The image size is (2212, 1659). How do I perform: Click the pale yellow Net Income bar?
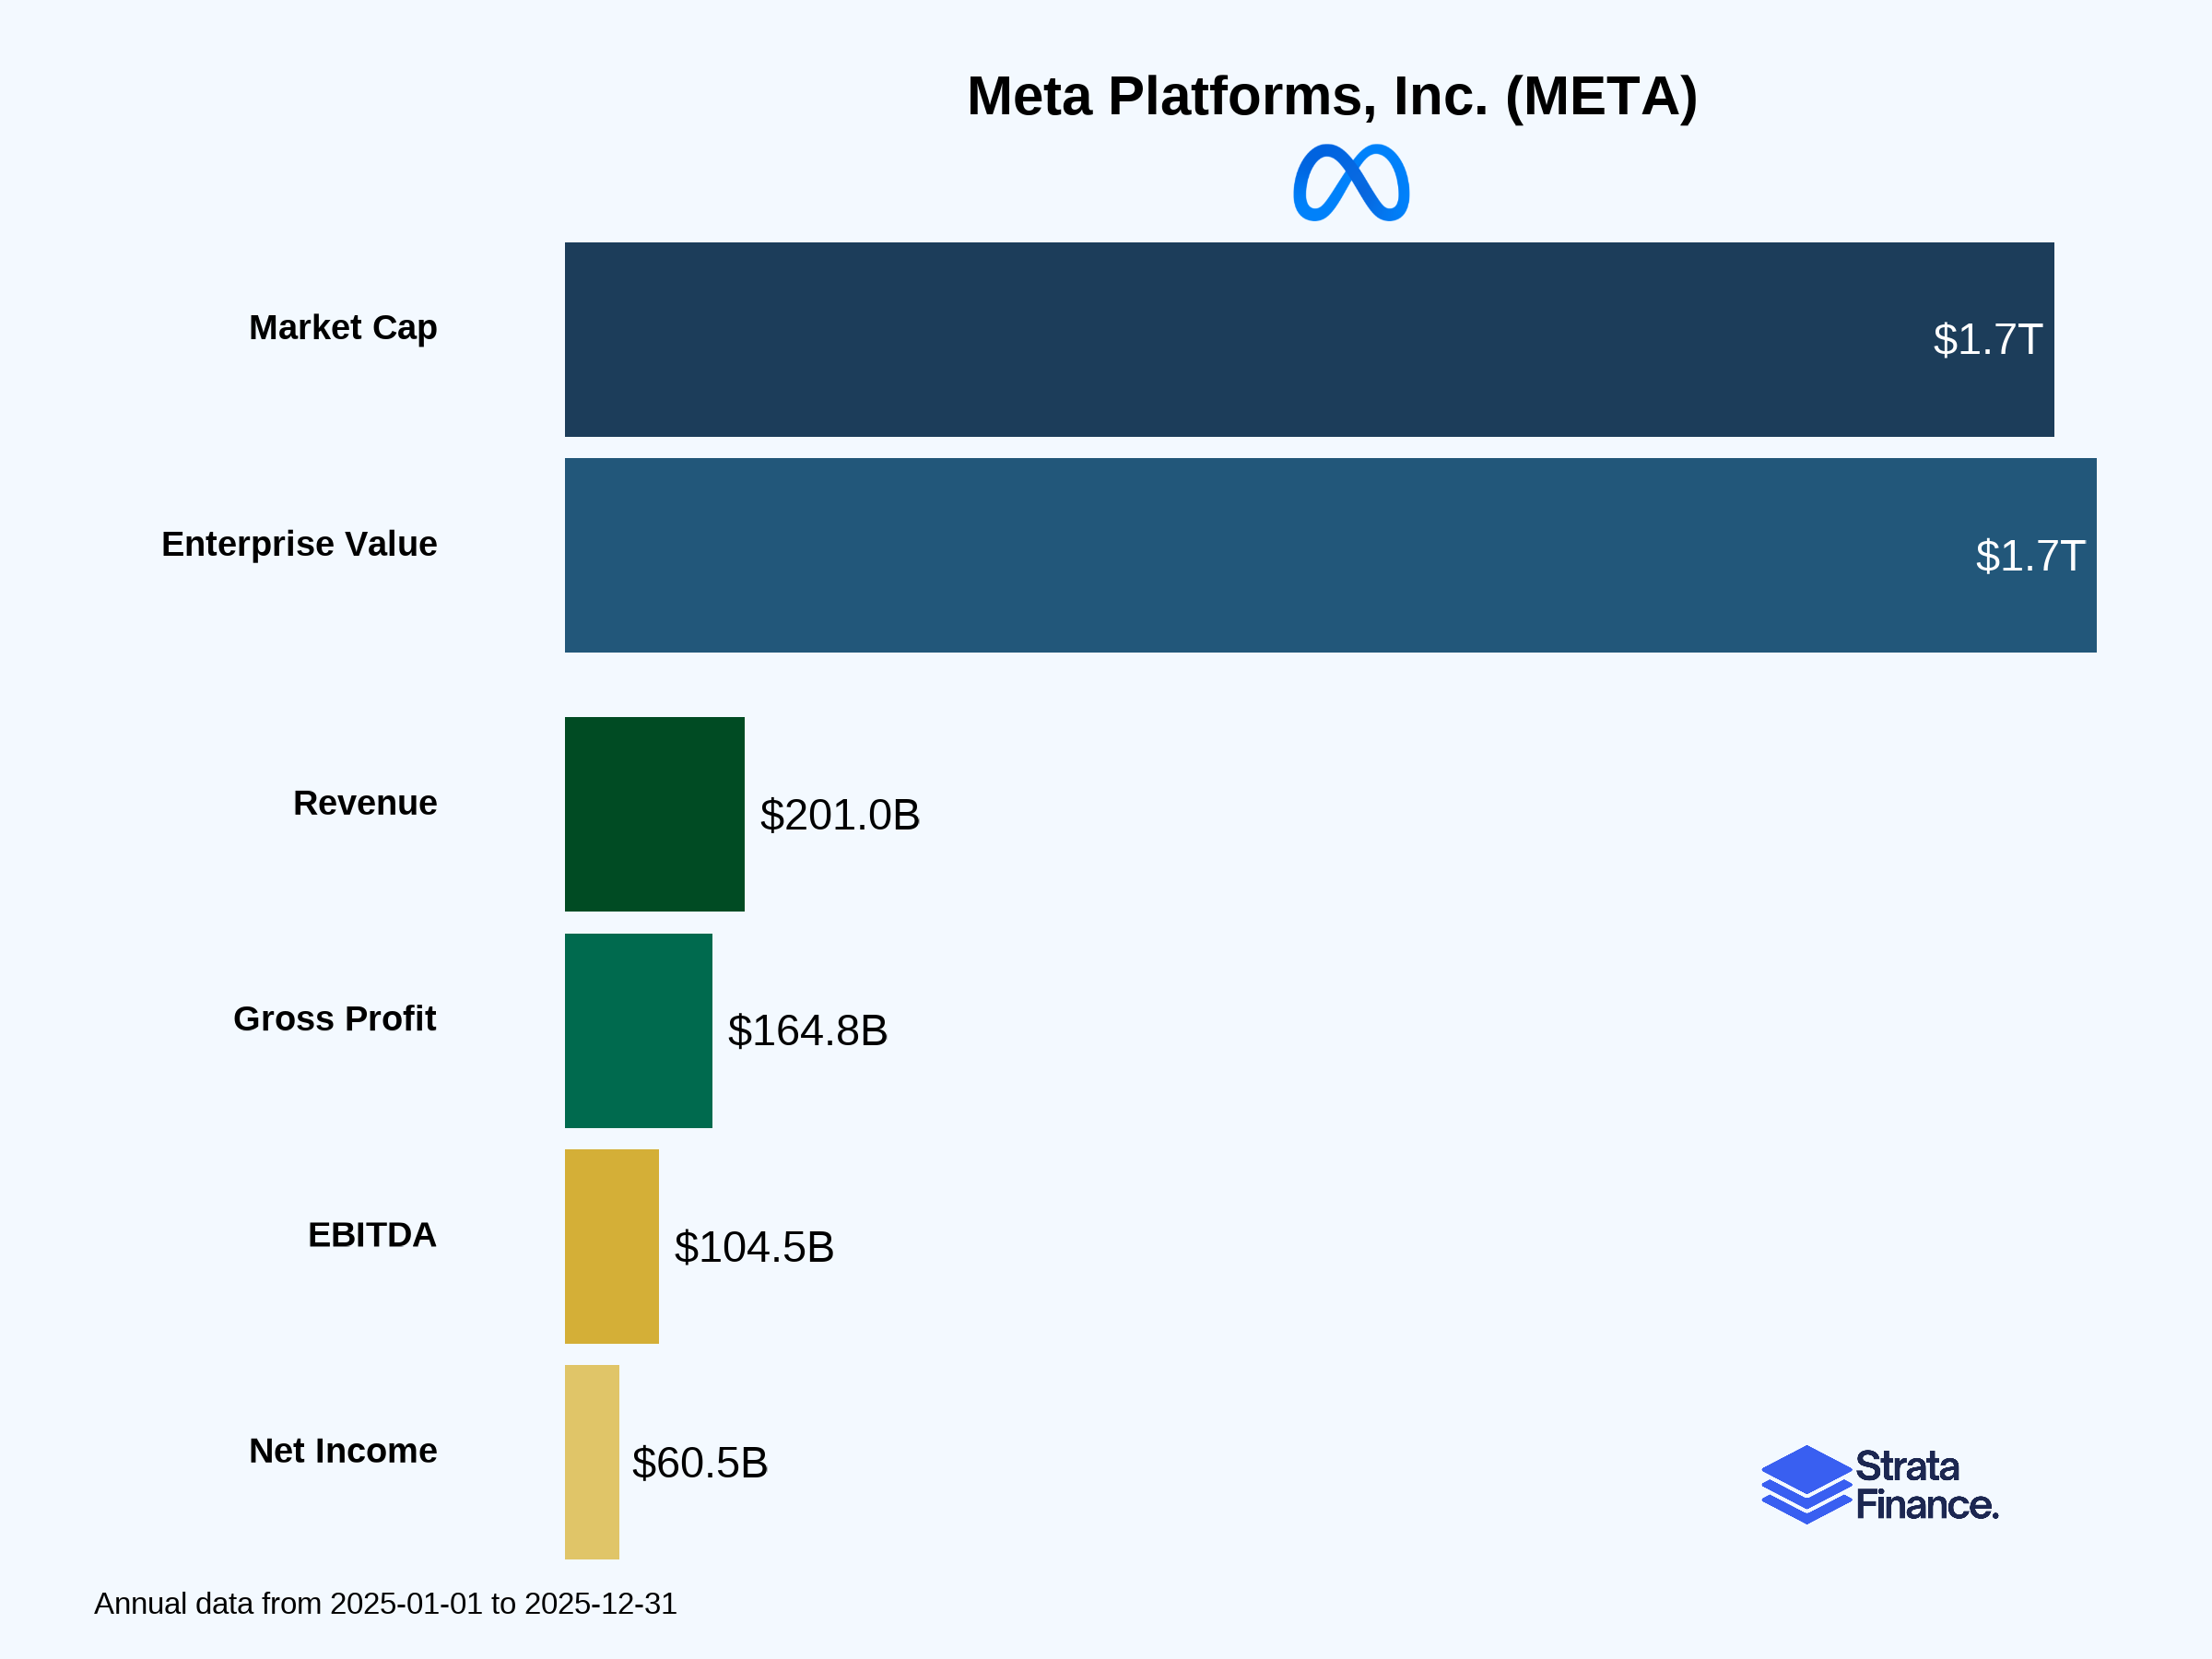(592, 1462)
